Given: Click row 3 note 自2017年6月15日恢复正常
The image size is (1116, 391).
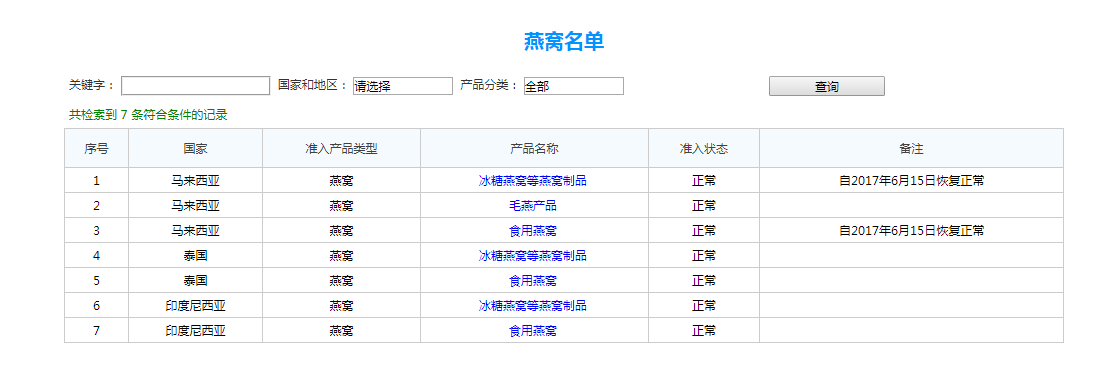Looking at the screenshot, I should point(911,231).
